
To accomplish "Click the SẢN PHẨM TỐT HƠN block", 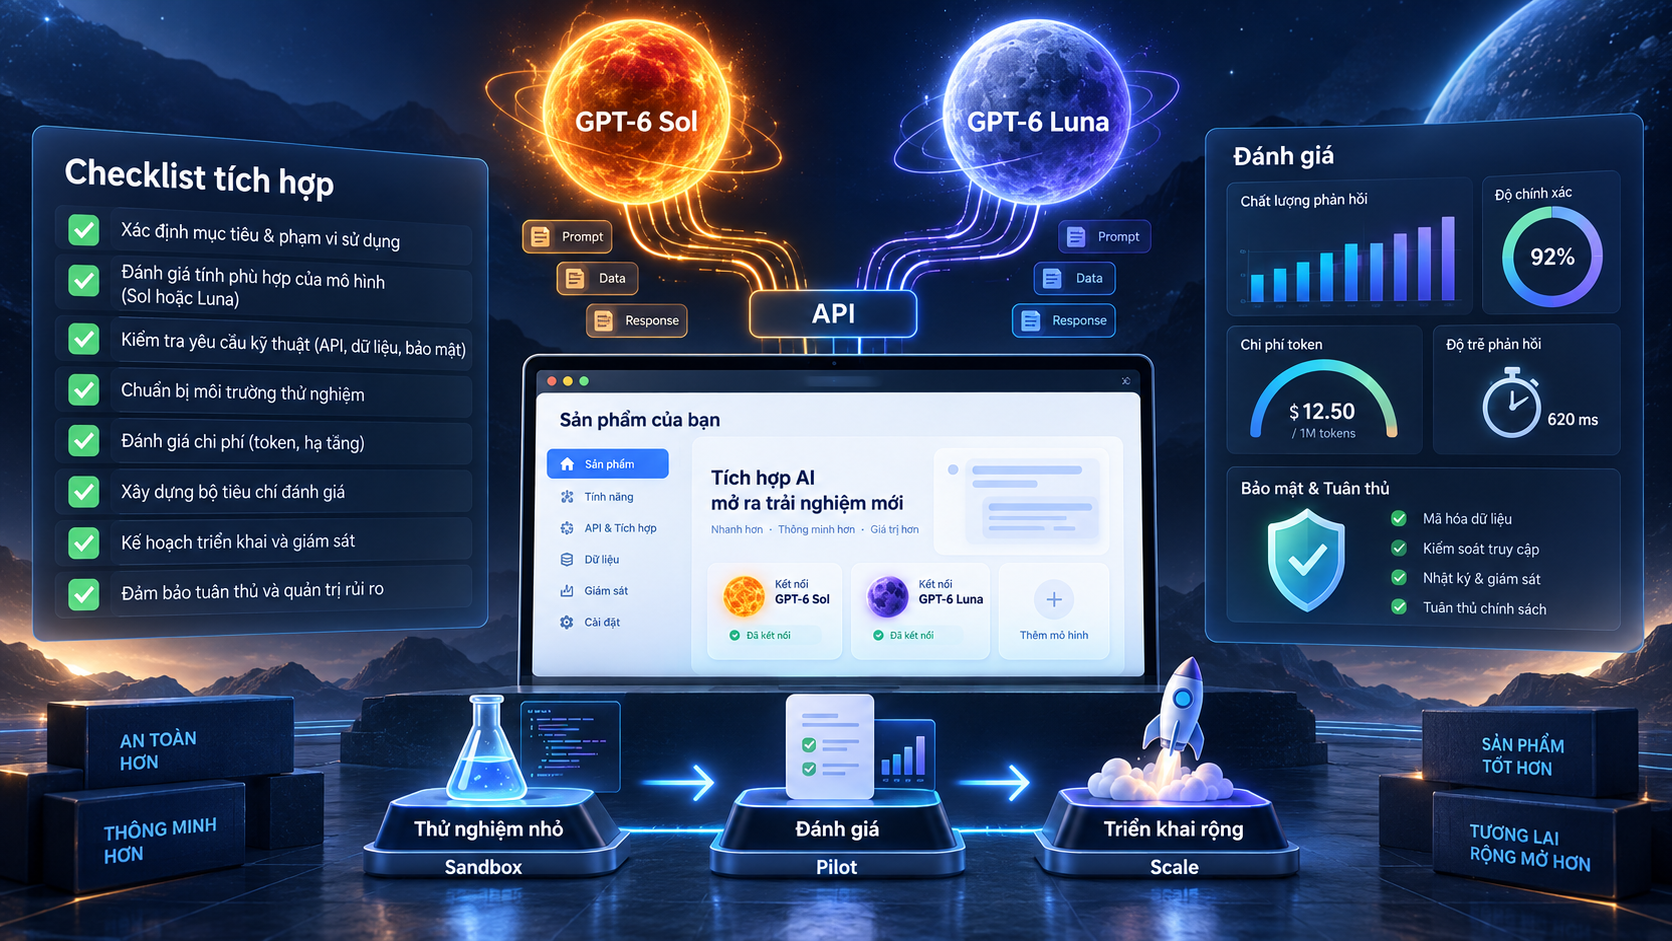I will (x=1529, y=753).
